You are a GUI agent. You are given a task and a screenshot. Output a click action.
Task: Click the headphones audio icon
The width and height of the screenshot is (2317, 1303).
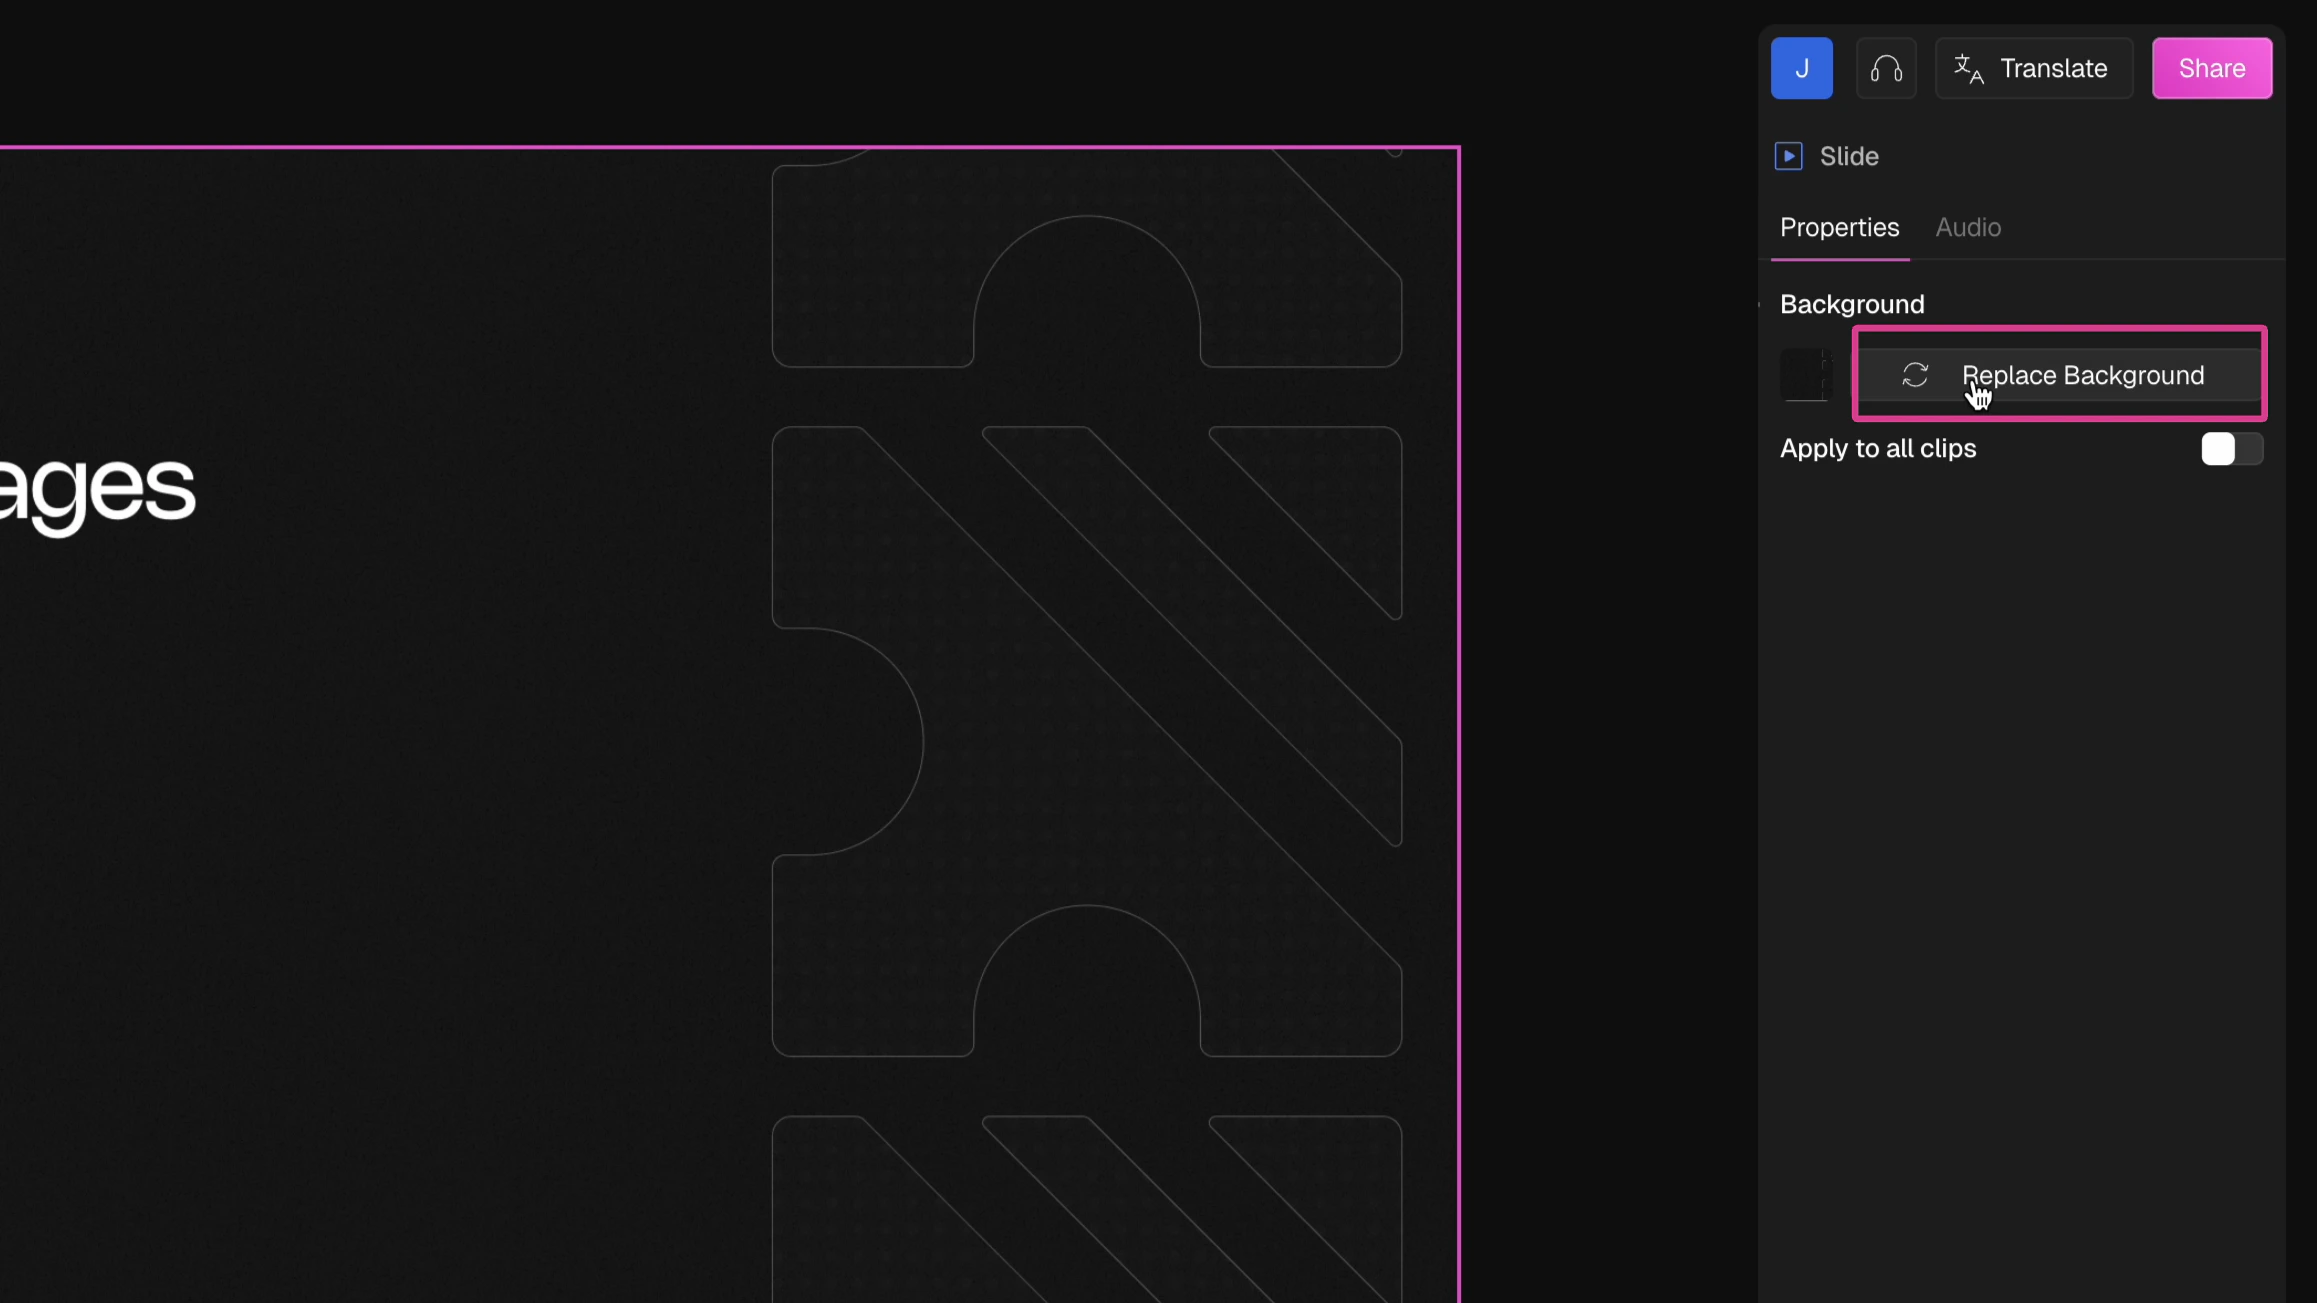(1886, 68)
